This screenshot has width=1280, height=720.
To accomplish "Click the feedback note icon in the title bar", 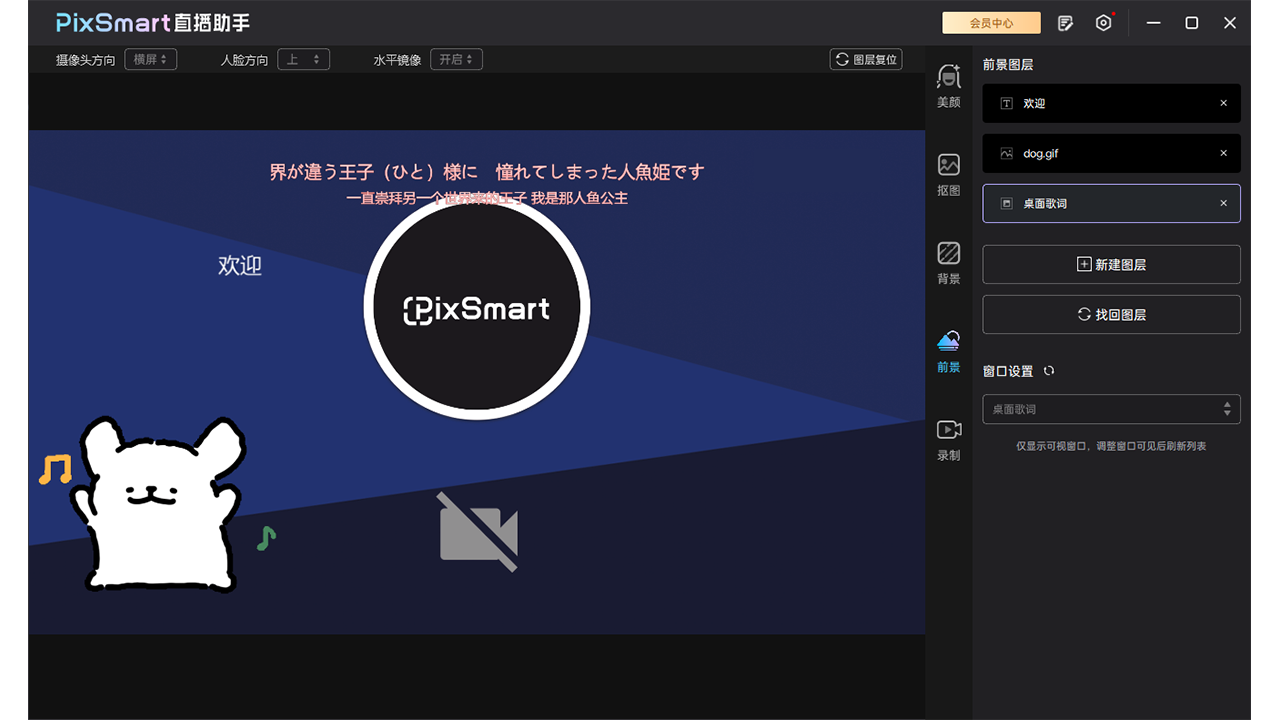I will [1065, 22].
